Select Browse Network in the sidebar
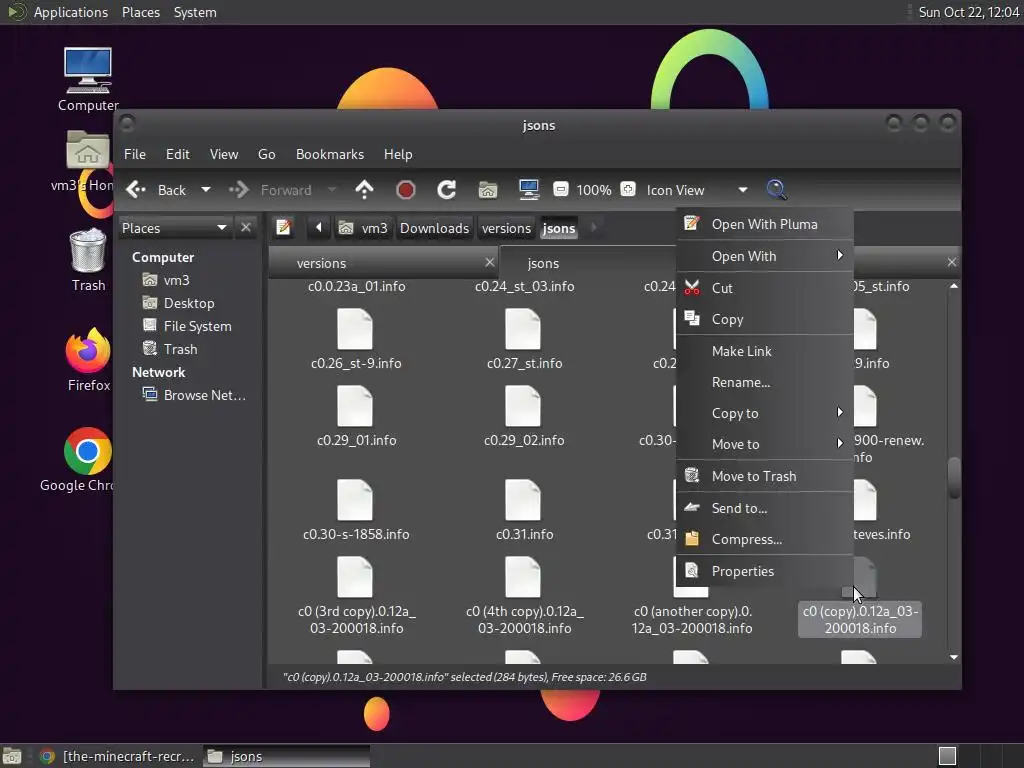The image size is (1024, 768). (204, 395)
